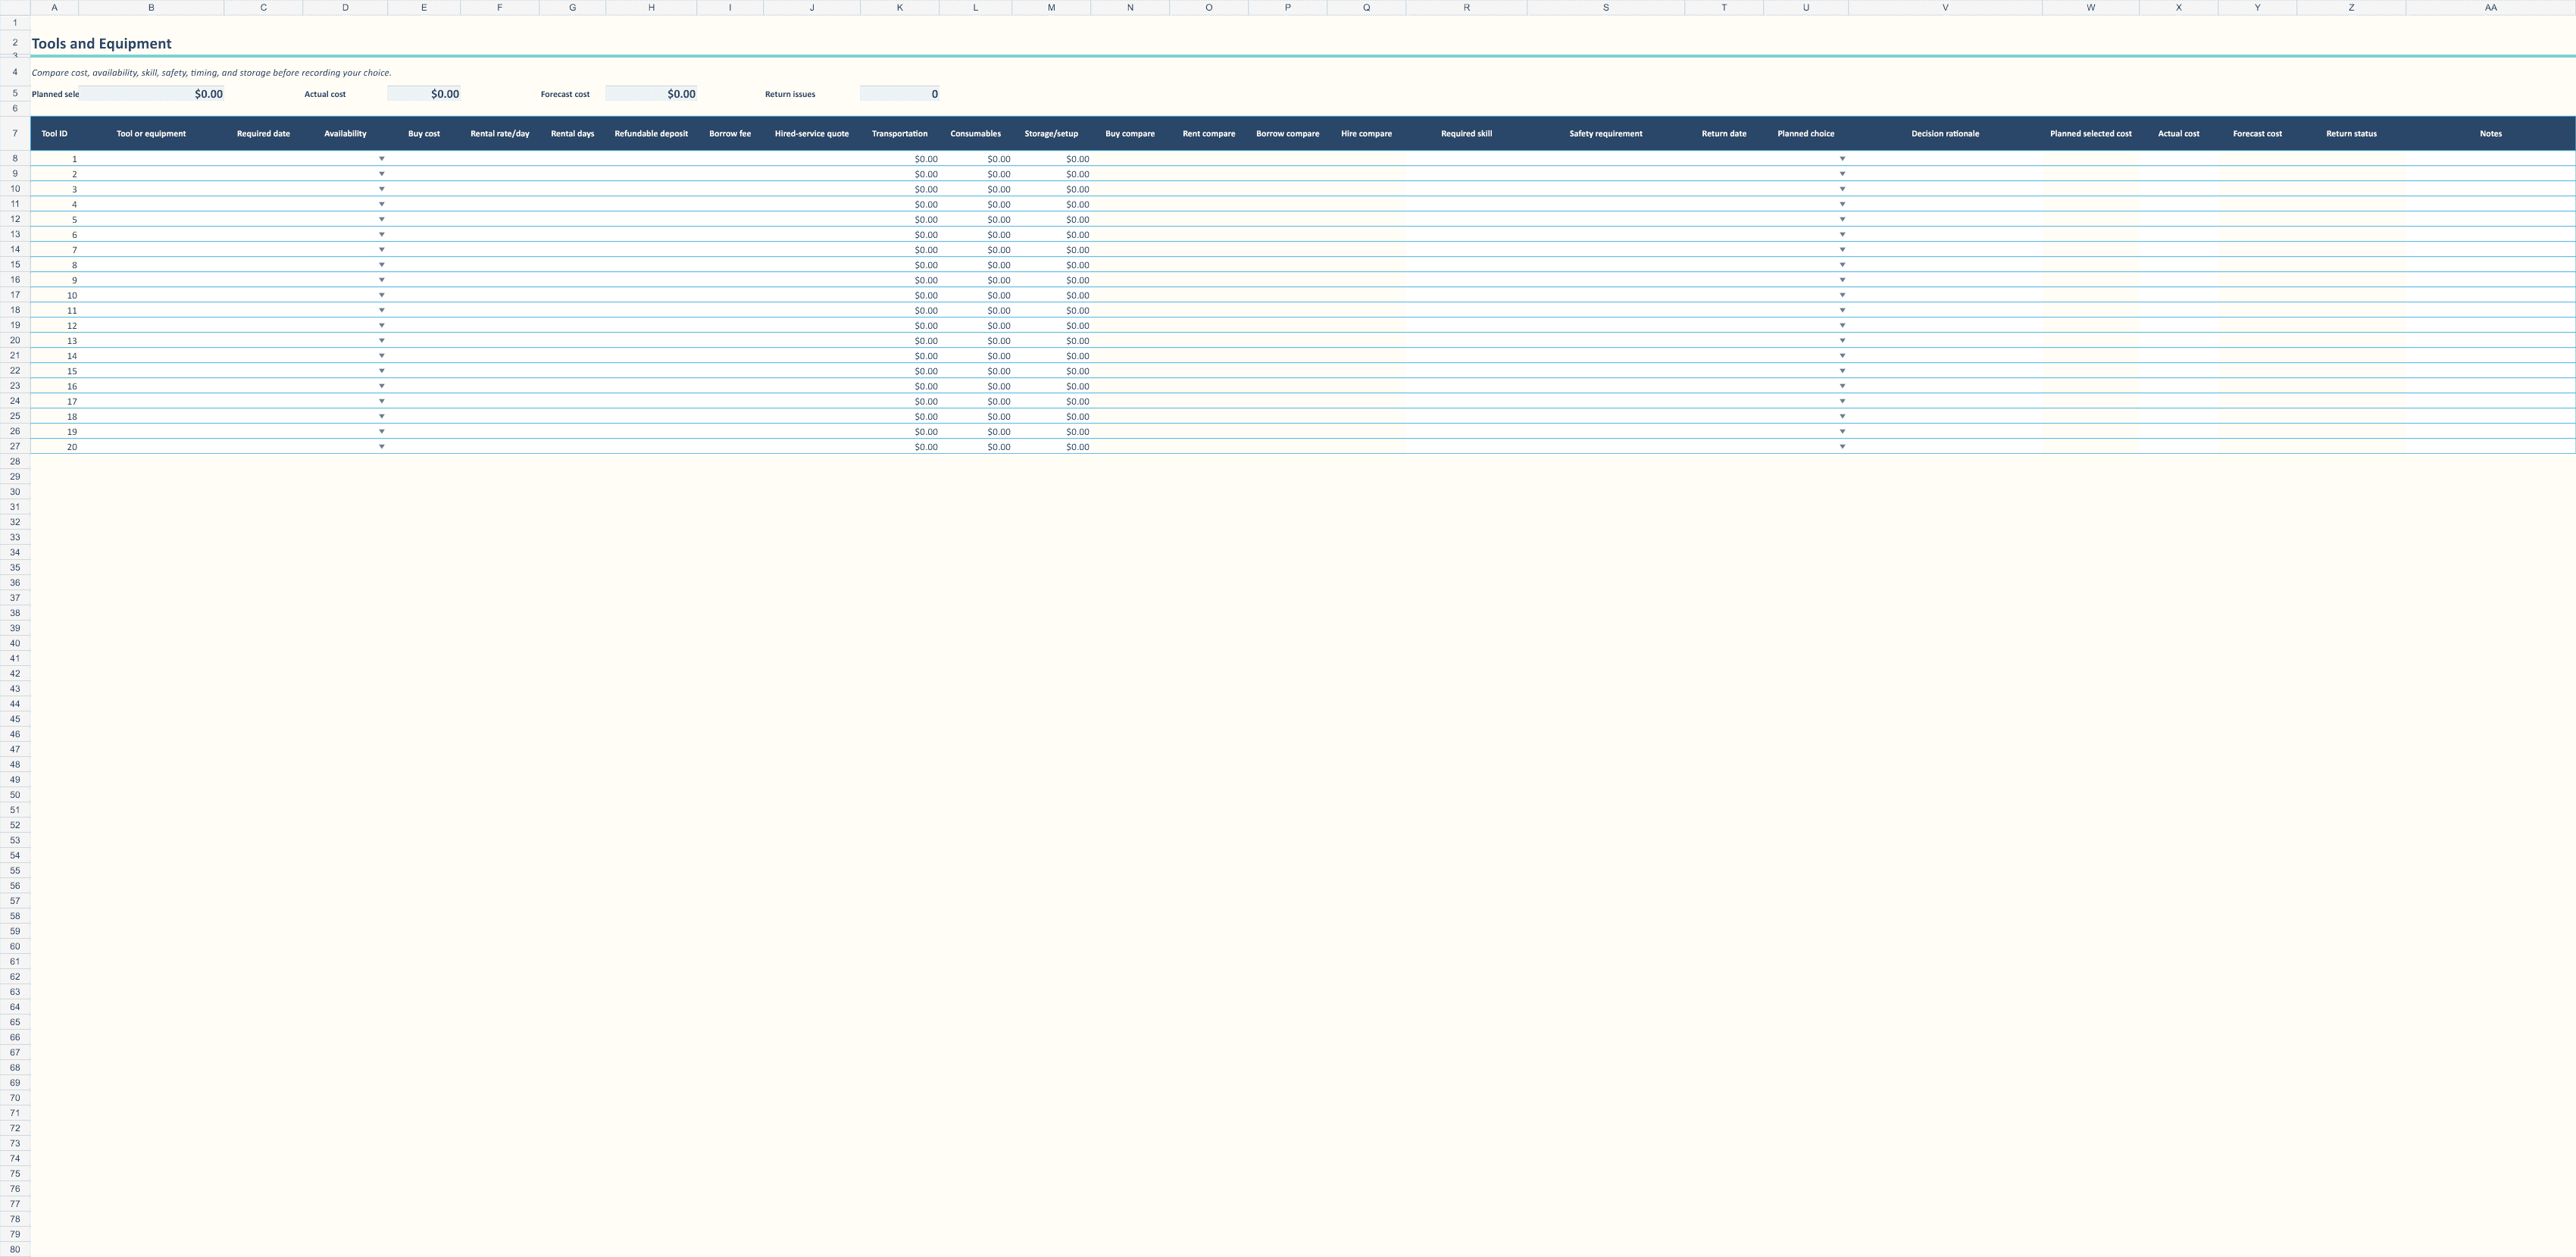Open Availability dropdown for Tool ID 1
This screenshot has height=1257, width=2576.
click(381, 159)
